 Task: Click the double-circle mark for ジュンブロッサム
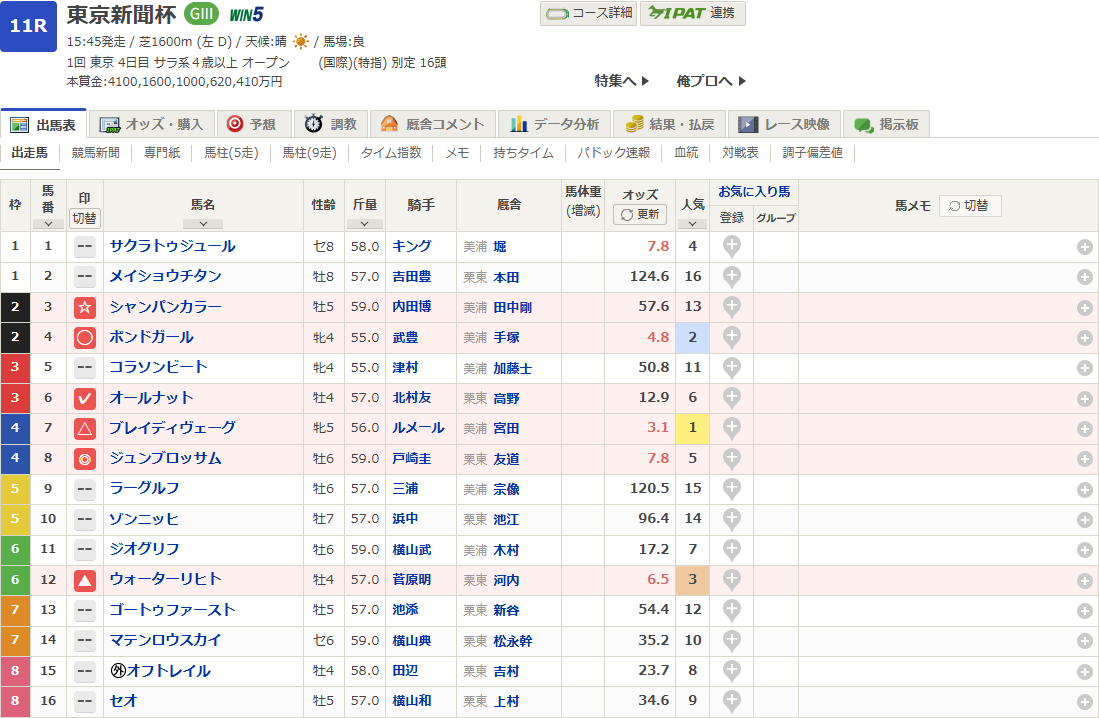[x=85, y=459]
